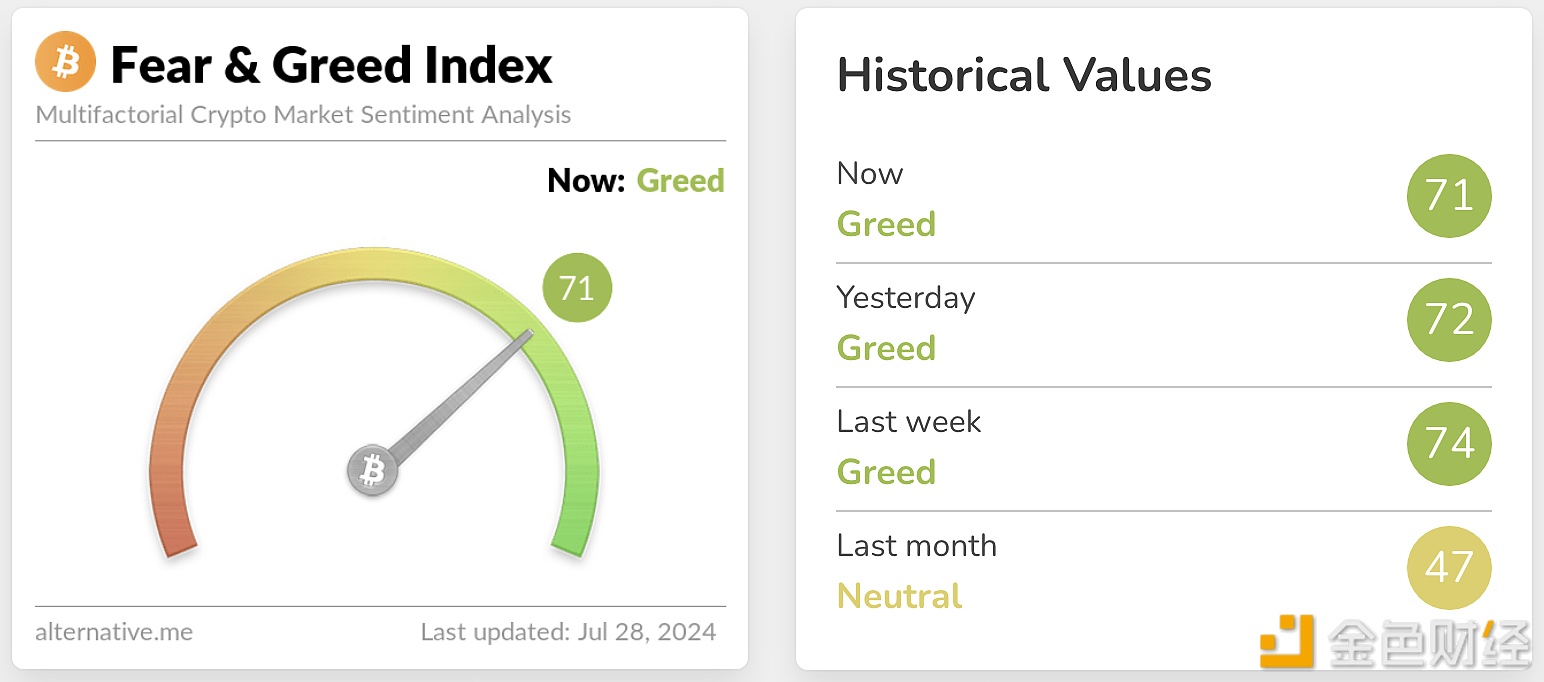The width and height of the screenshot is (1544, 682).
Task: Click the Last updated Jul 28, 2024 text
Action: coord(568,632)
